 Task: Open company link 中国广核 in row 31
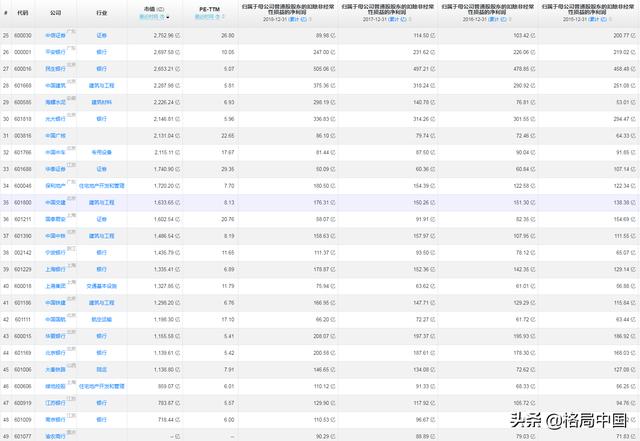[55, 136]
